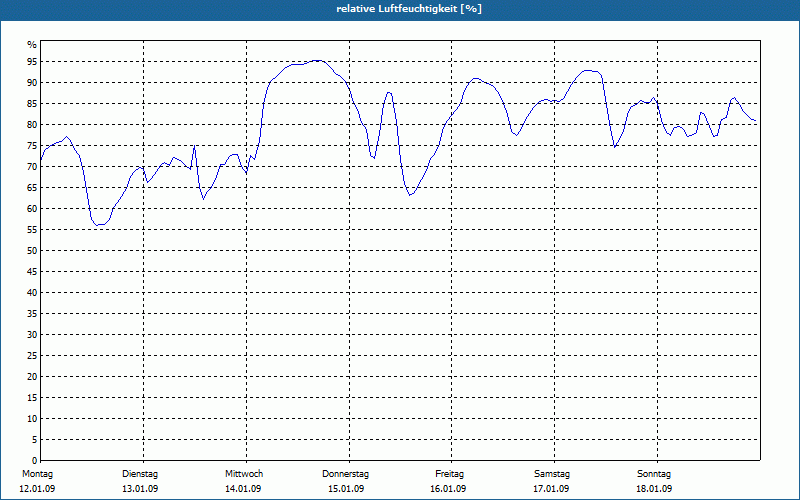Click the 'Dienstag' day label

tap(140, 474)
